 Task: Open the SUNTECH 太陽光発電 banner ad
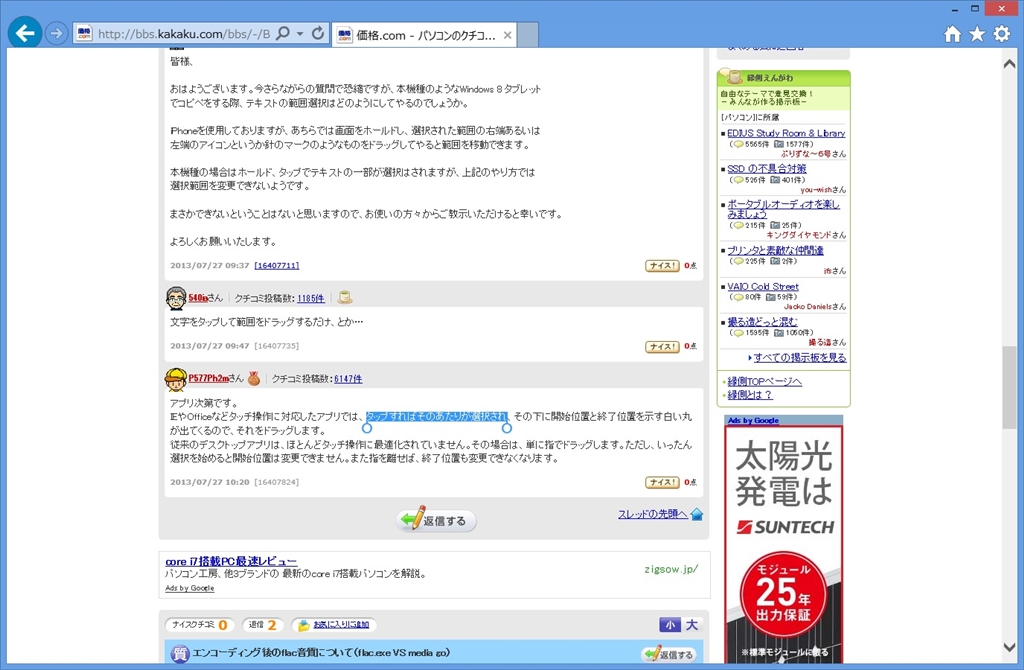784,544
